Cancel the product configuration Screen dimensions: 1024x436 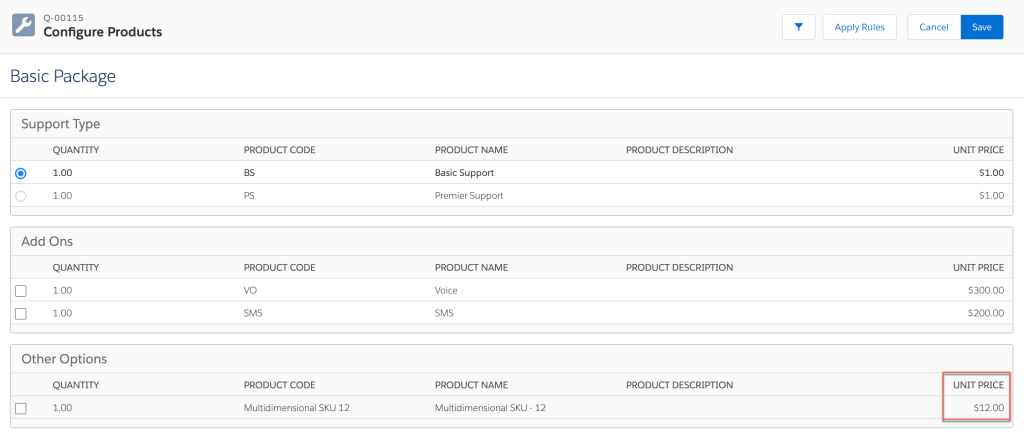(x=933, y=27)
